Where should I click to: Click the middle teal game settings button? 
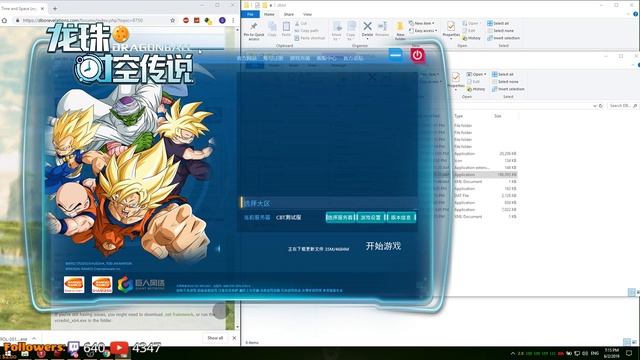pyautogui.click(x=370, y=218)
